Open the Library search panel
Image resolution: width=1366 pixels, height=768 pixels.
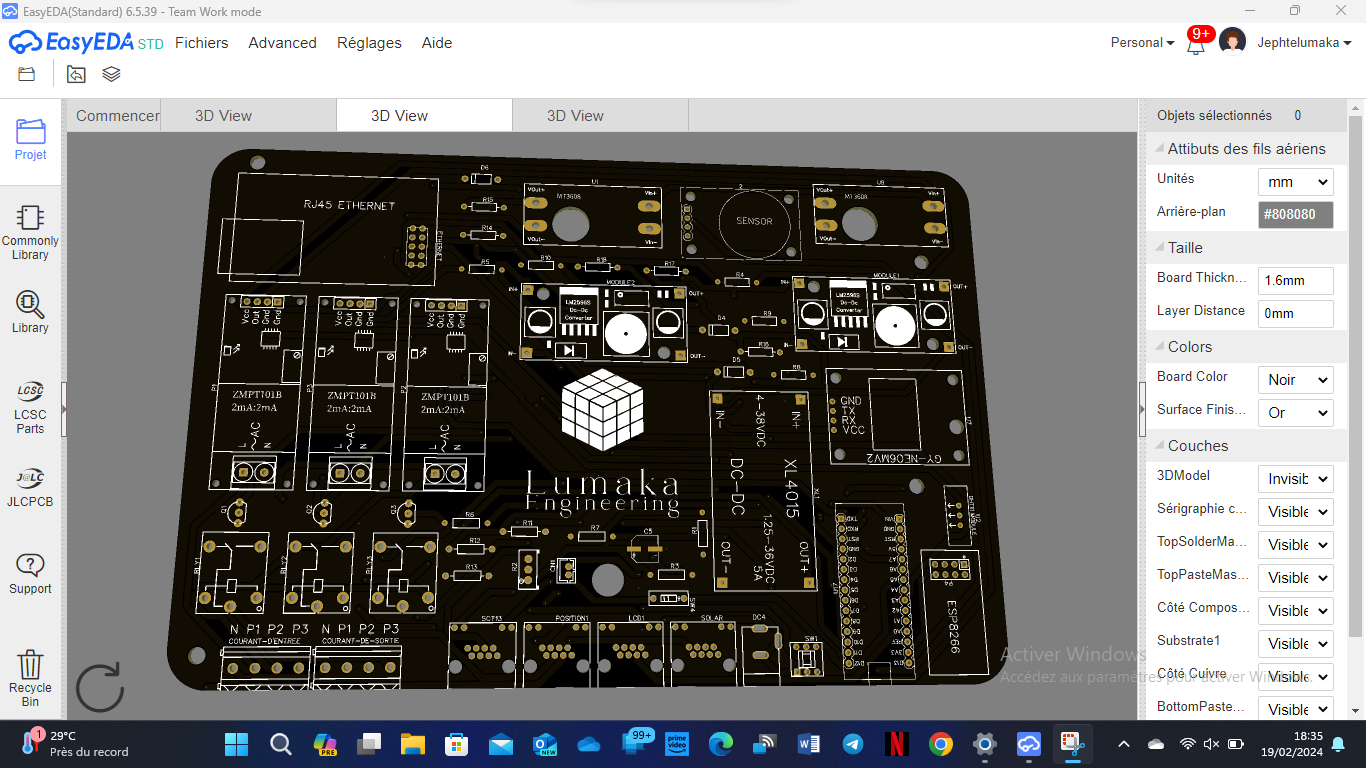(x=30, y=312)
